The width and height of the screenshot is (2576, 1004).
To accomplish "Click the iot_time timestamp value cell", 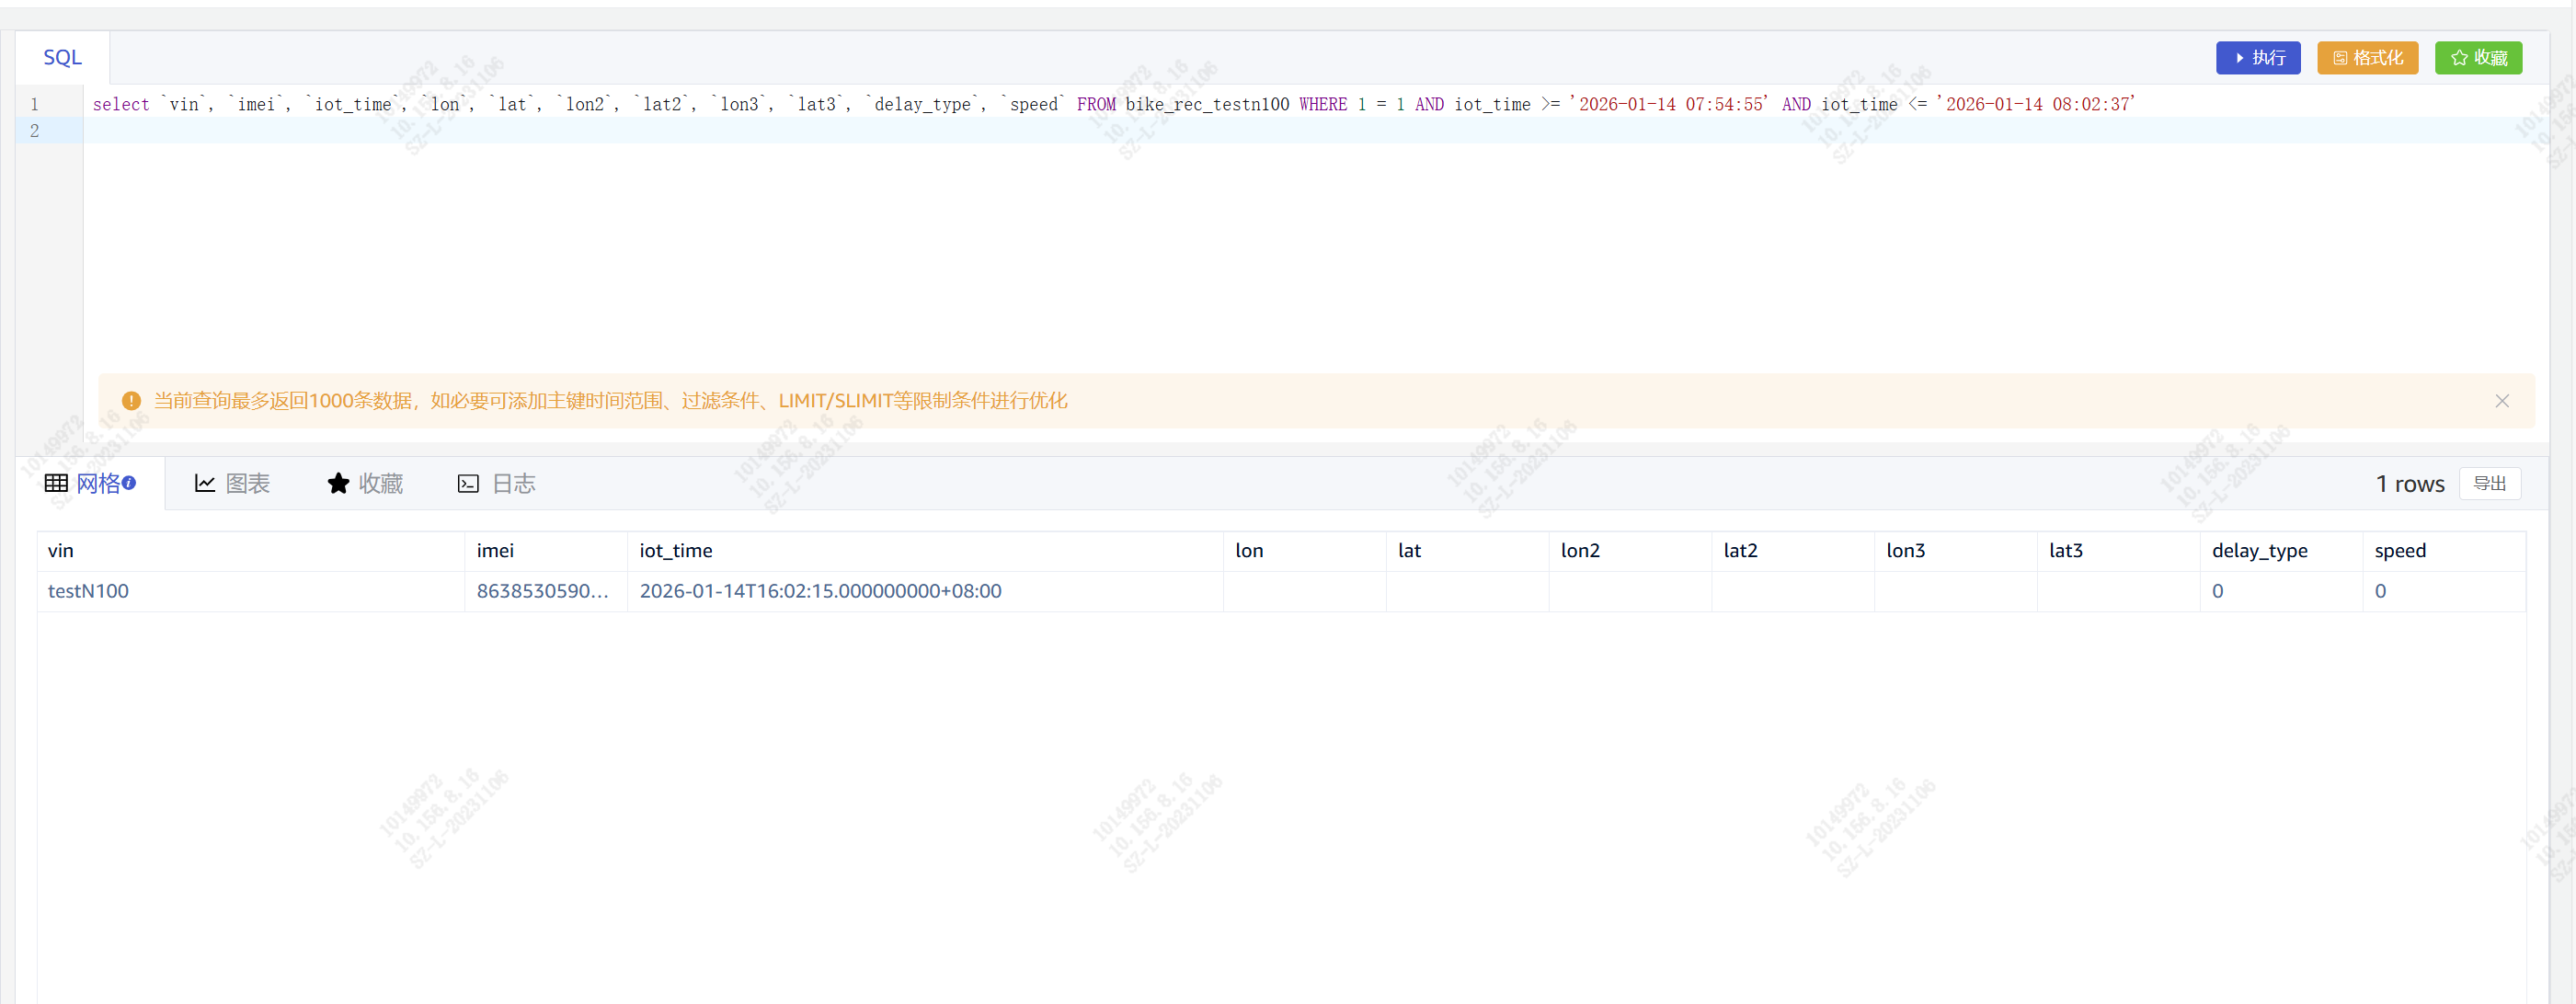I will tap(820, 591).
